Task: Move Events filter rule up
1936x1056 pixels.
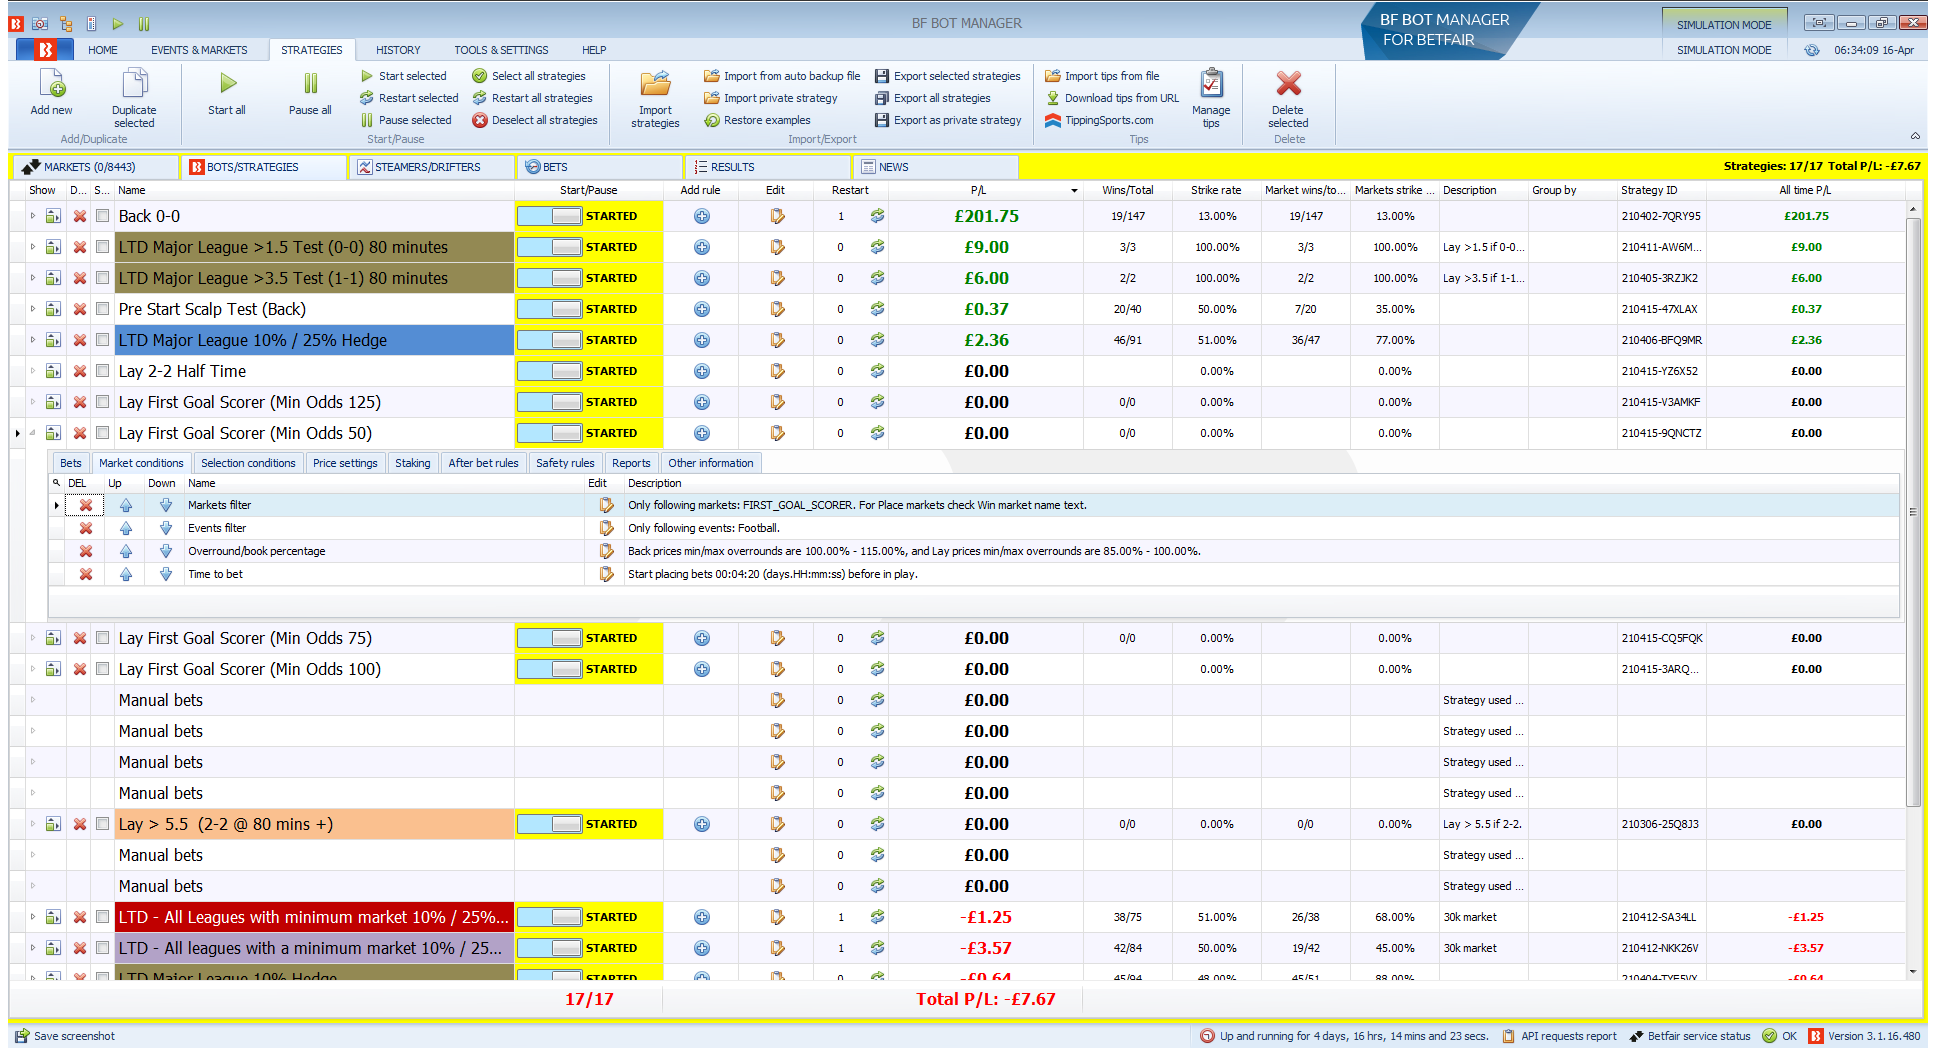Action: (126, 528)
